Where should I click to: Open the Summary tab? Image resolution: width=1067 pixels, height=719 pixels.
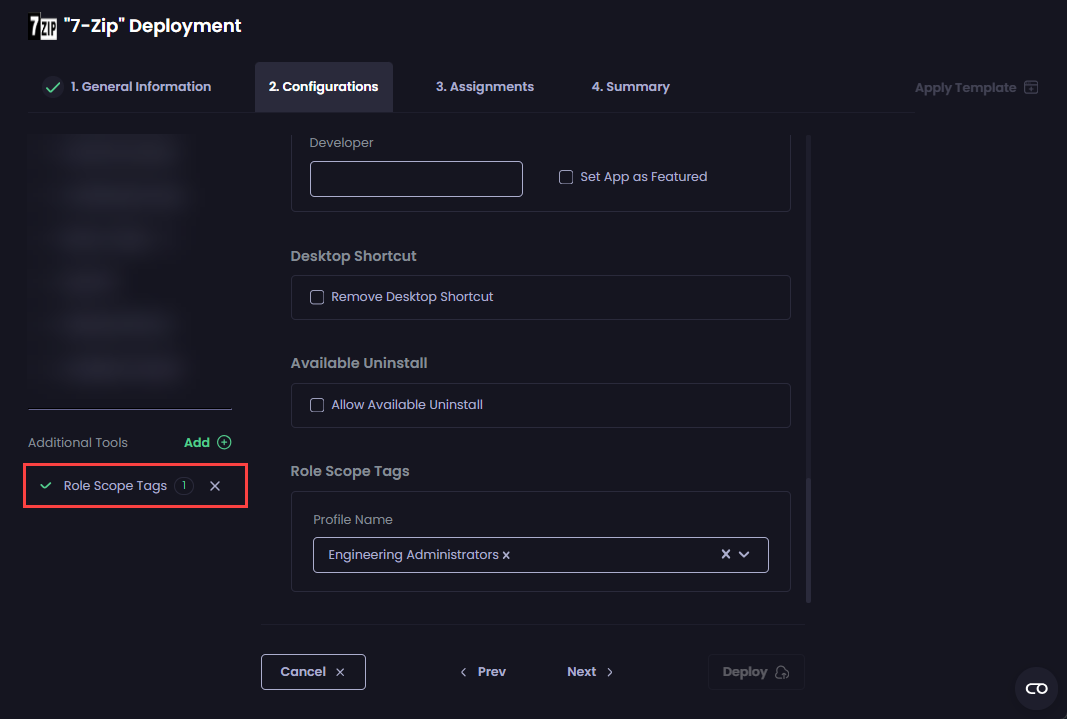(631, 87)
